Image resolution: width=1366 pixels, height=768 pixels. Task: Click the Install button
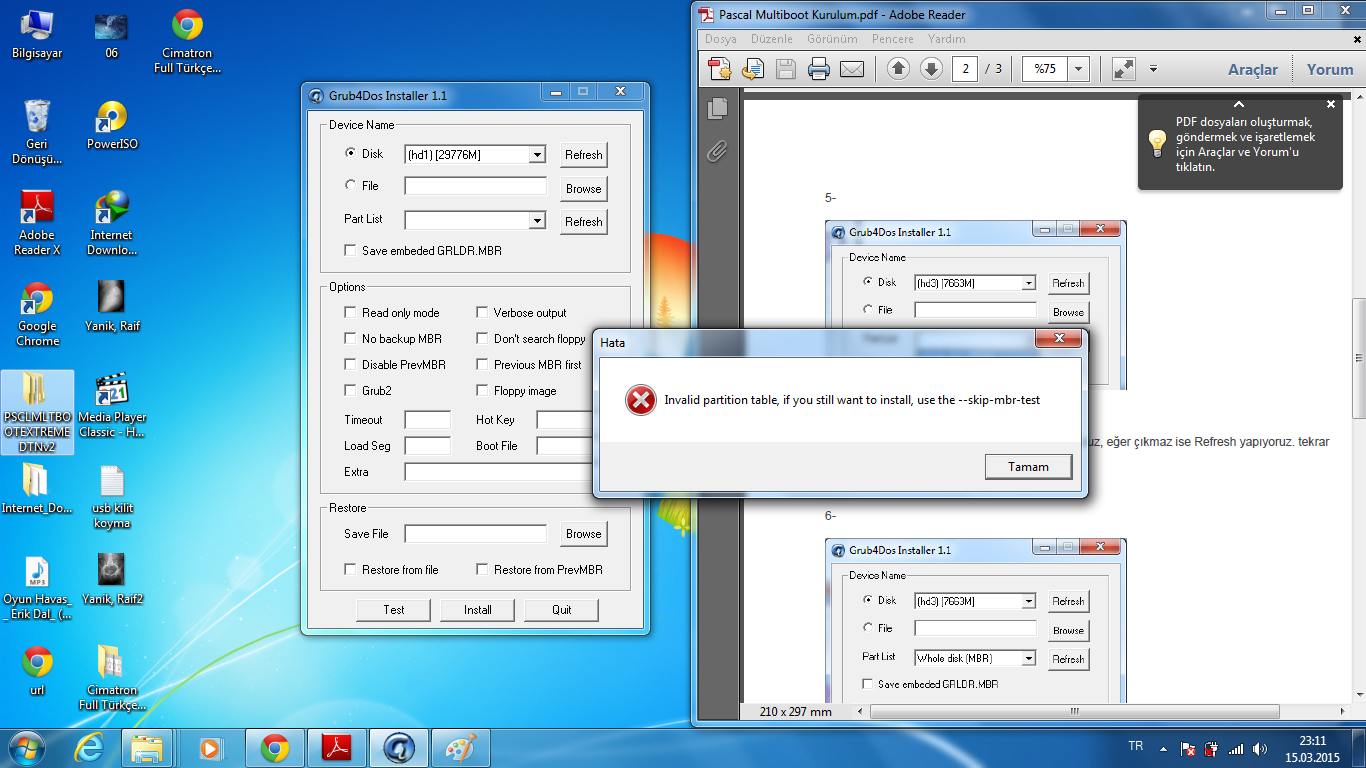(477, 610)
